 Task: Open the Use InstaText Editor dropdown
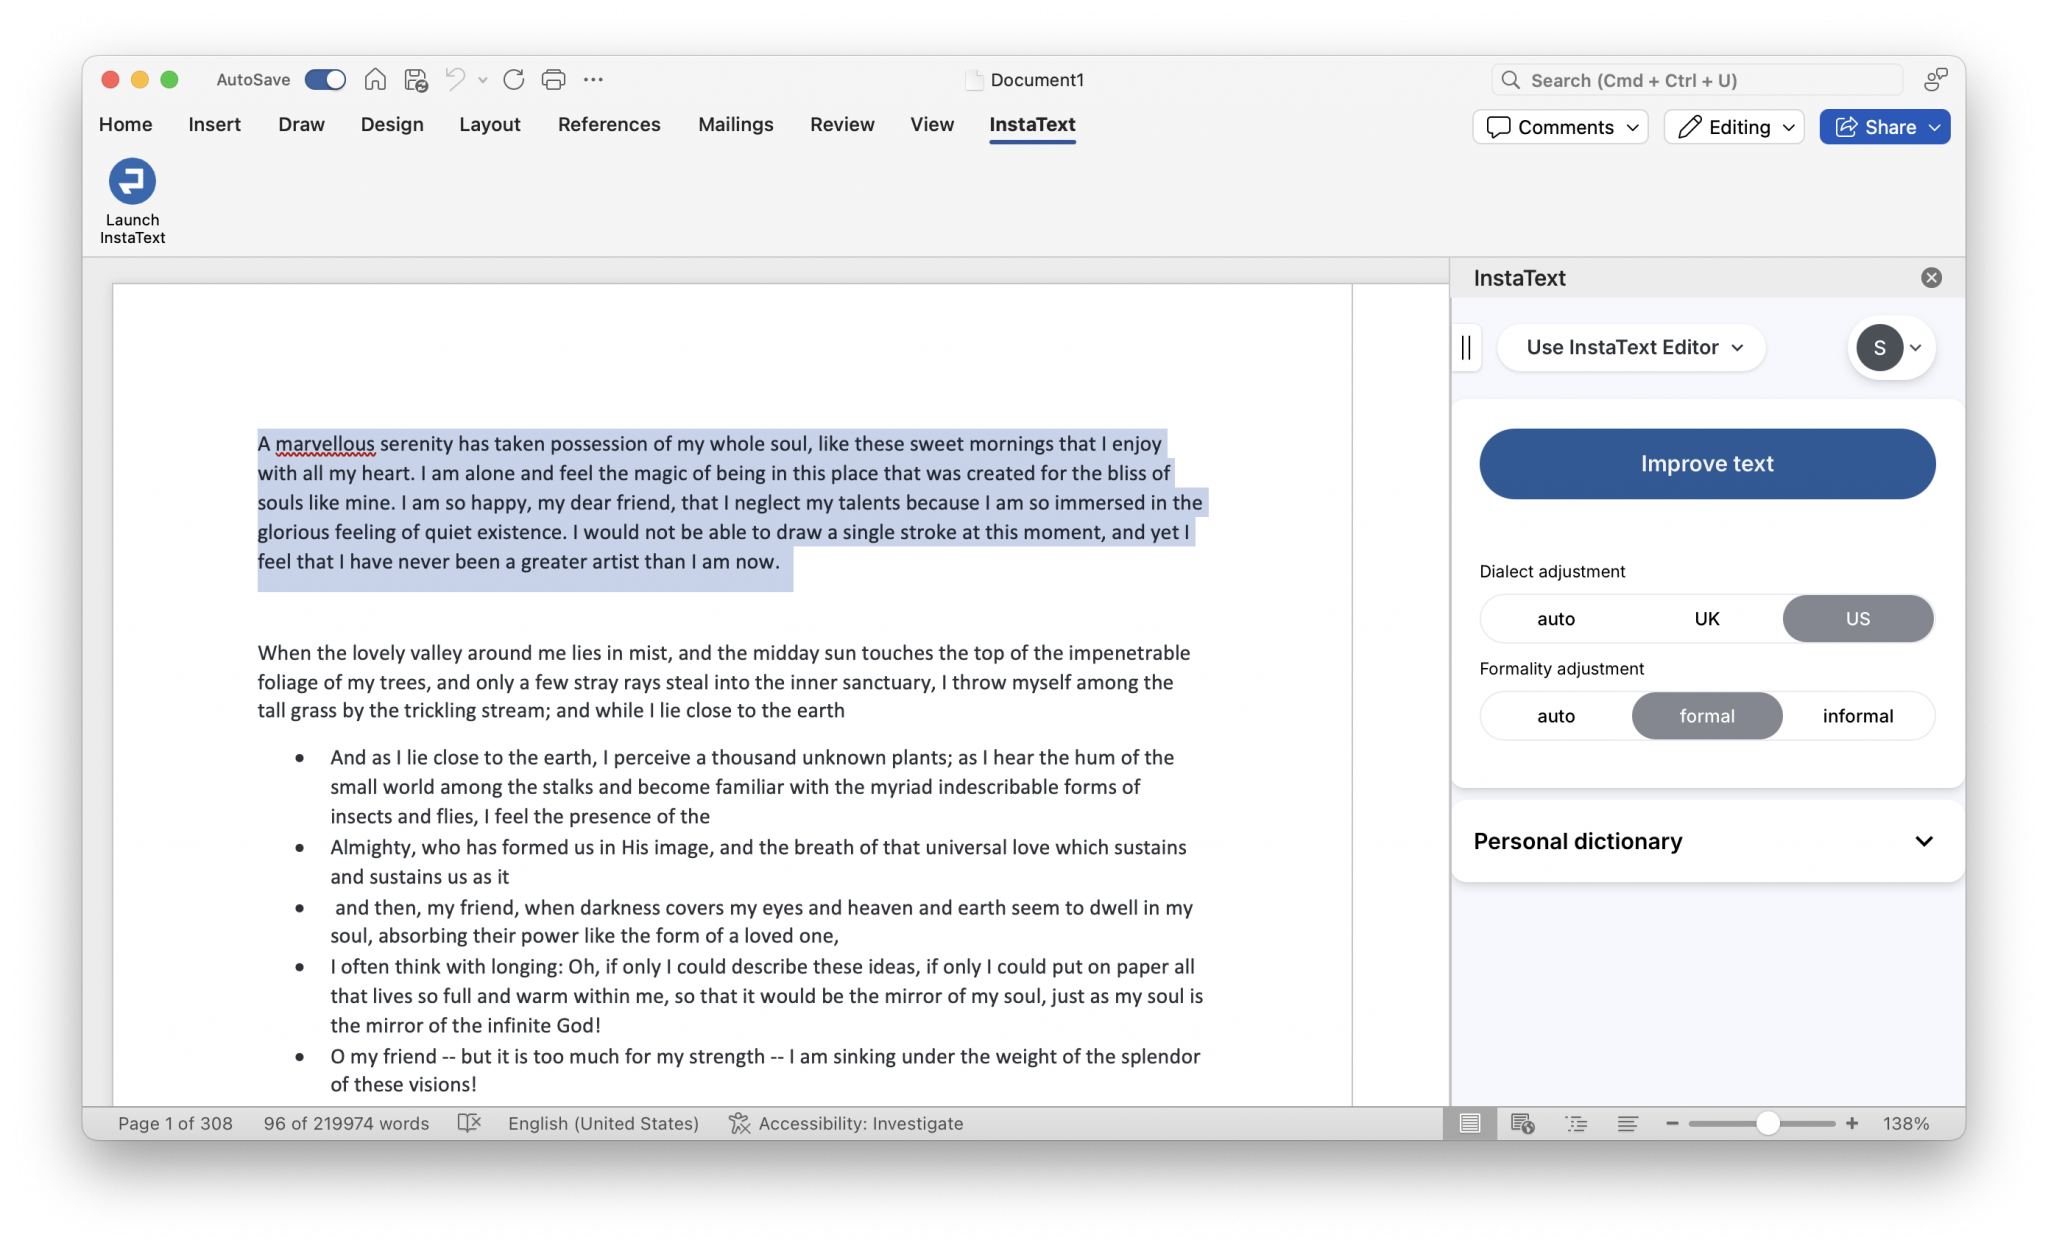tap(1630, 347)
